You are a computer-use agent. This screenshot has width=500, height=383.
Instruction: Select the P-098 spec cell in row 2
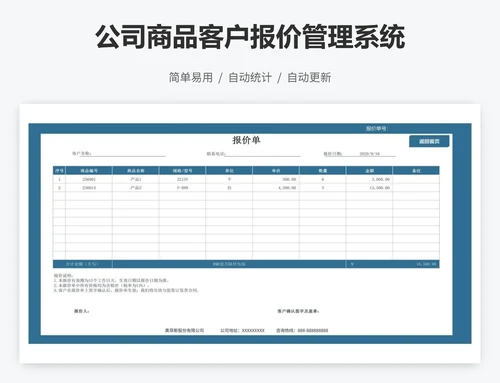pyautogui.click(x=182, y=188)
